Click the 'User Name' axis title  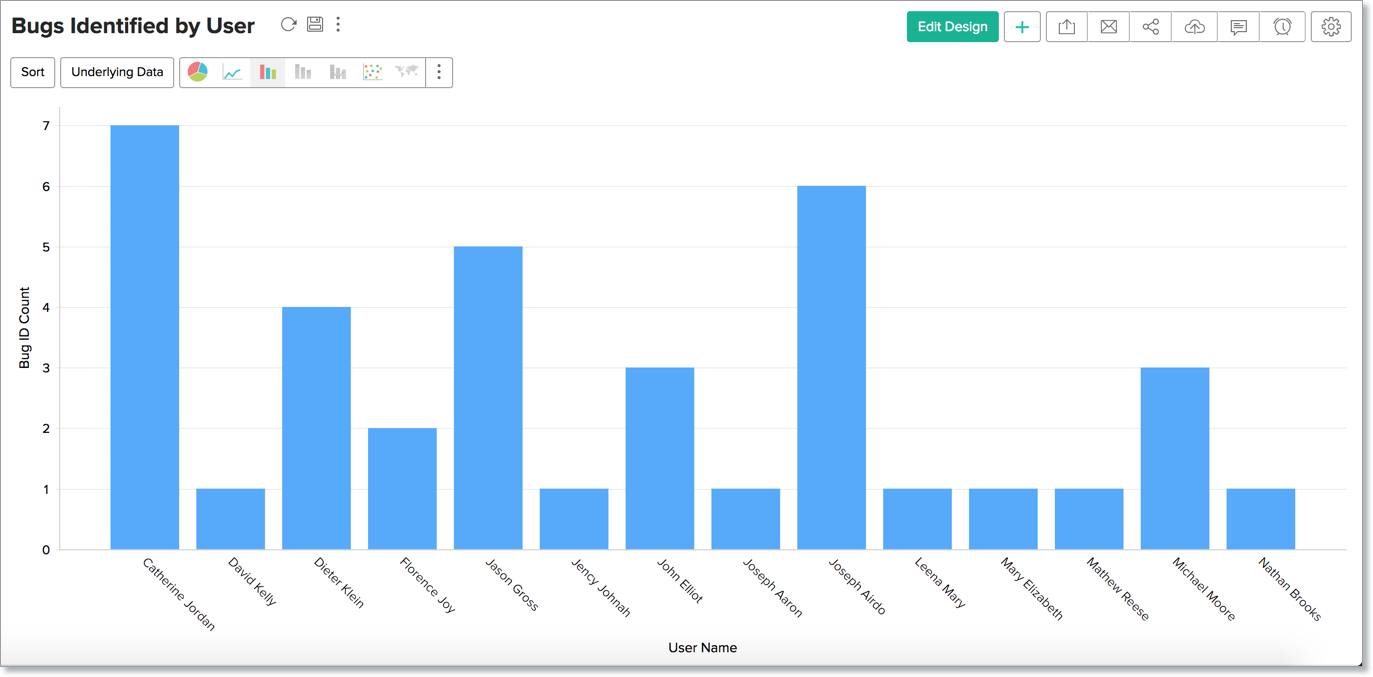703,648
